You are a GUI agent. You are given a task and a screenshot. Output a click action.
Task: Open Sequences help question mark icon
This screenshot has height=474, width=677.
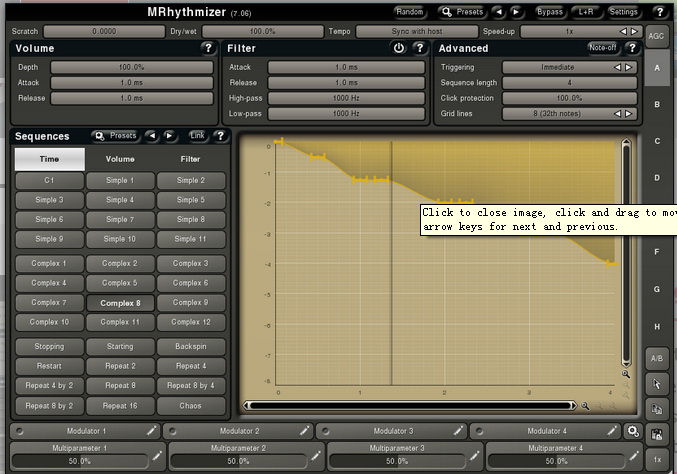click(x=220, y=136)
